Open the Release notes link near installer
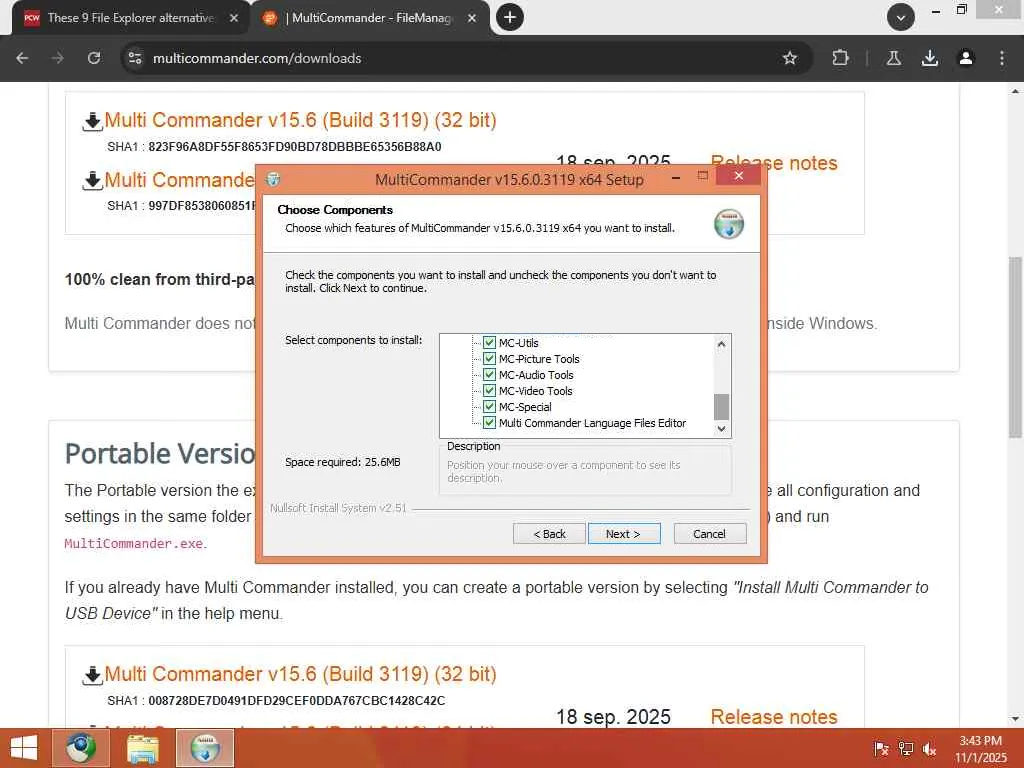Viewport: 1024px width, 768px height. (774, 163)
